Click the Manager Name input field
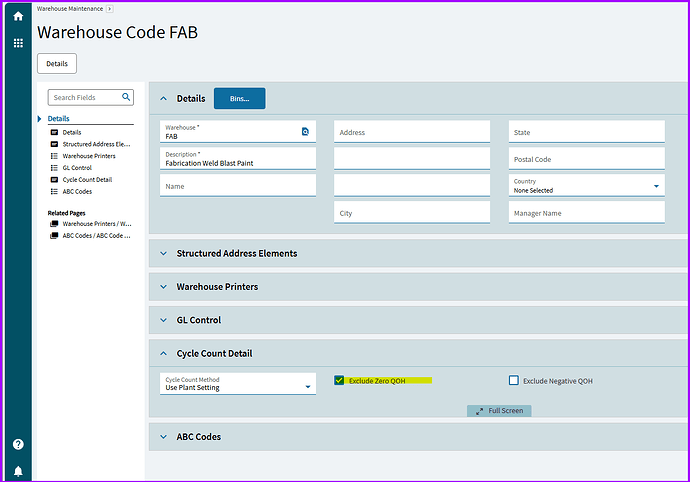The width and height of the screenshot is (690, 482). pos(587,213)
